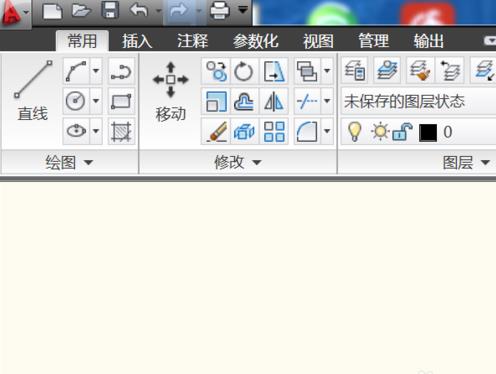Print drawing with the Plot printer icon
The height and width of the screenshot is (374, 496).
click(220, 11)
